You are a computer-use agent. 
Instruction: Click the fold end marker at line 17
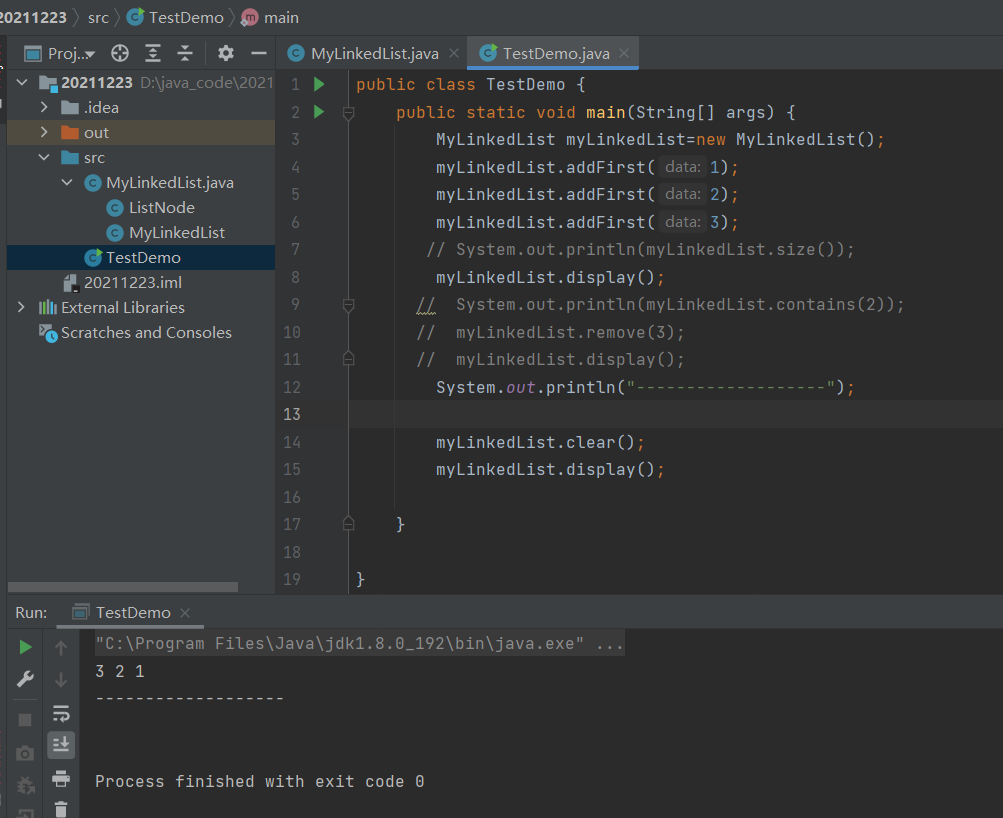[349, 524]
